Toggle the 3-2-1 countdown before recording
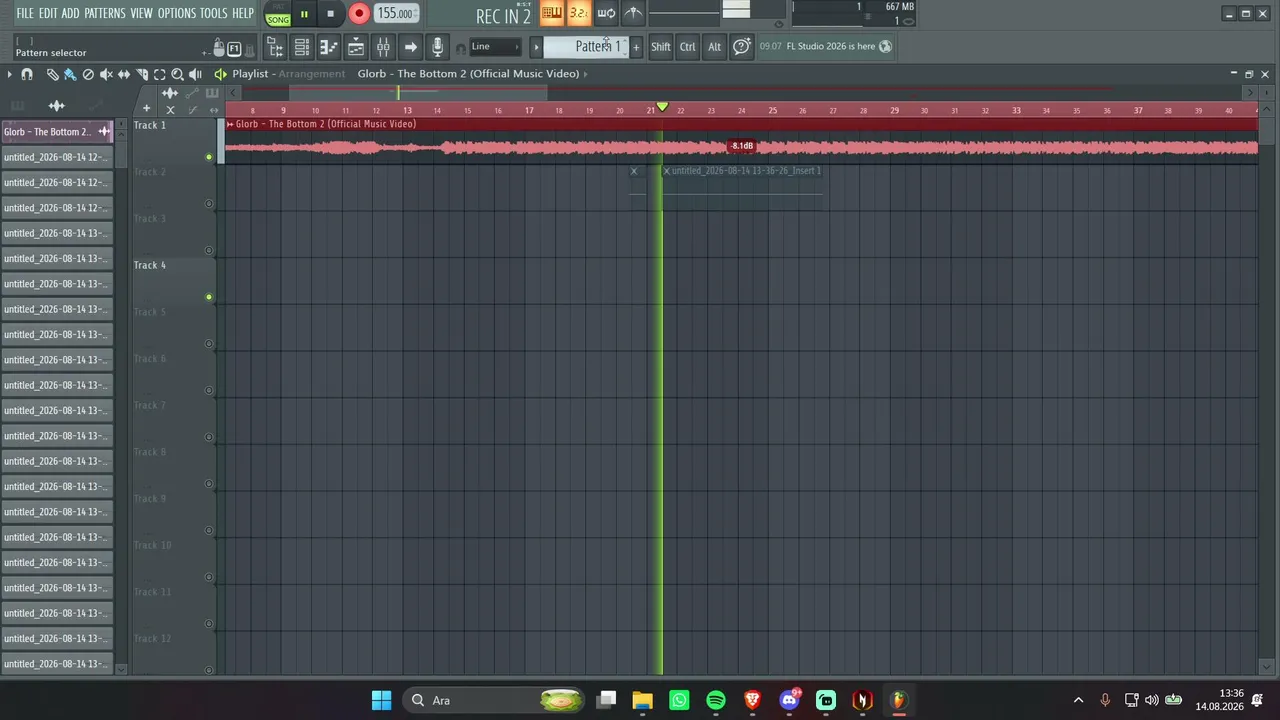The width and height of the screenshot is (1280, 720). tap(578, 13)
